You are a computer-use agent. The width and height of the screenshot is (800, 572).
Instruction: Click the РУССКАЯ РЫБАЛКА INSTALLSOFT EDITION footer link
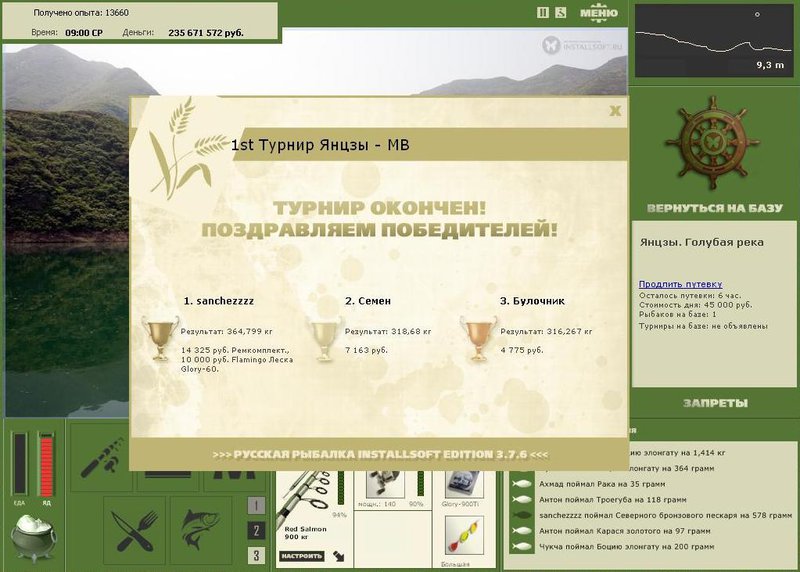[380, 454]
